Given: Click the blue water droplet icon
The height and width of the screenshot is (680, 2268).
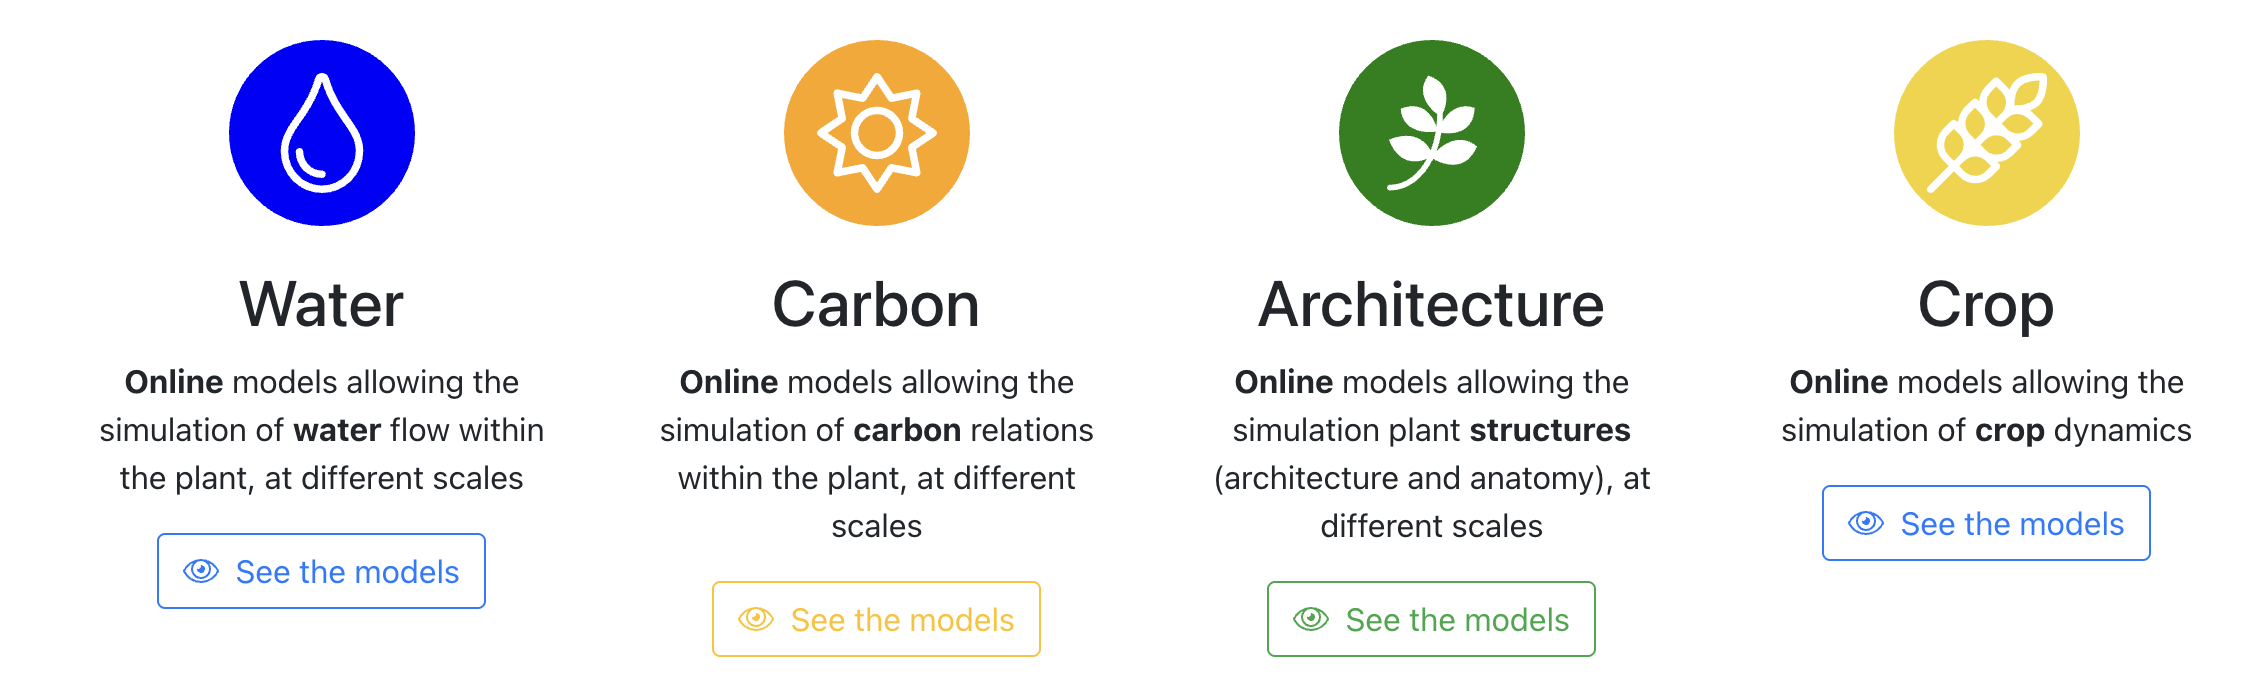Looking at the screenshot, I should pos(322,133).
